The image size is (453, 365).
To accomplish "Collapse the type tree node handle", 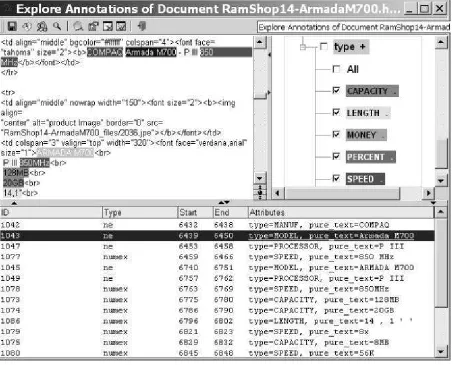I will pyautogui.click(x=303, y=47).
